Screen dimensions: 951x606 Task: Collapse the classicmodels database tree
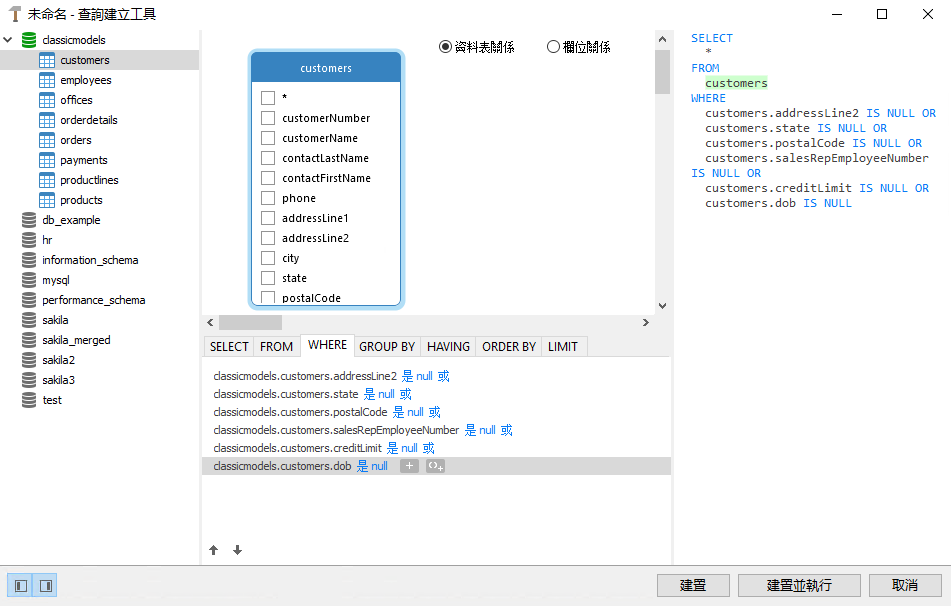pyautogui.click(x=7, y=40)
